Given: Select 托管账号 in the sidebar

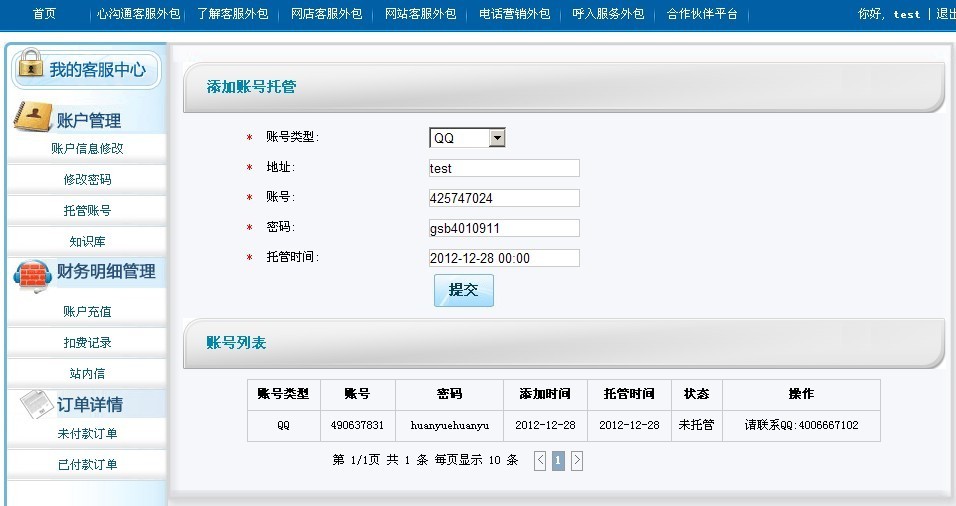Looking at the screenshot, I should click(x=87, y=211).
